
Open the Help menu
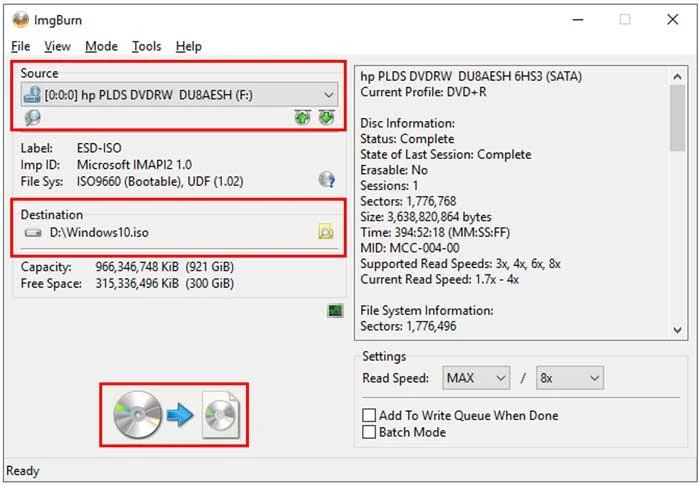point(188,46)
